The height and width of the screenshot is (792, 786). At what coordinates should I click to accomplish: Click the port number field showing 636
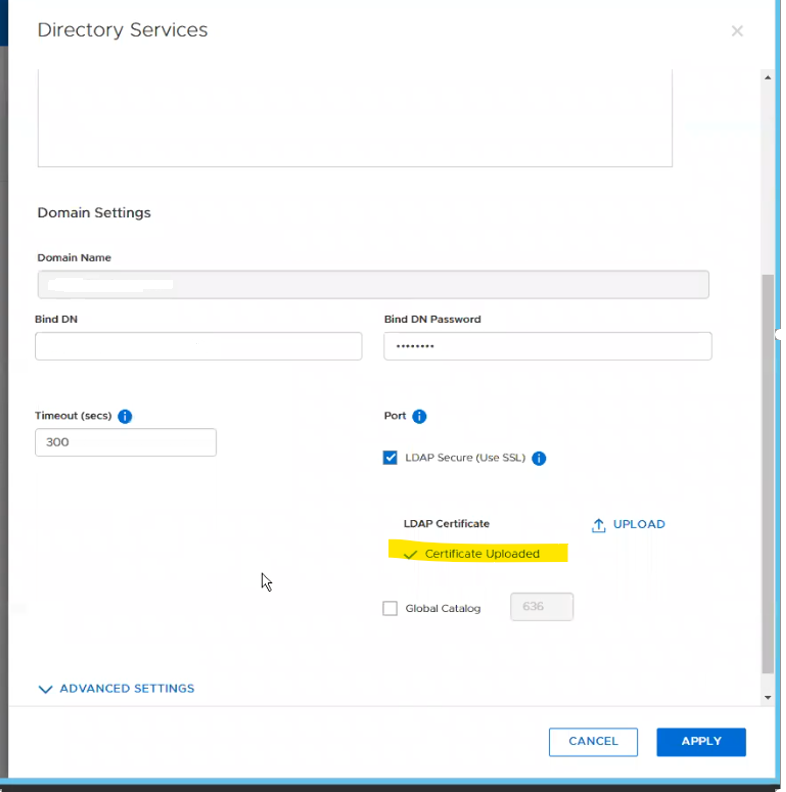pos(541,607)
